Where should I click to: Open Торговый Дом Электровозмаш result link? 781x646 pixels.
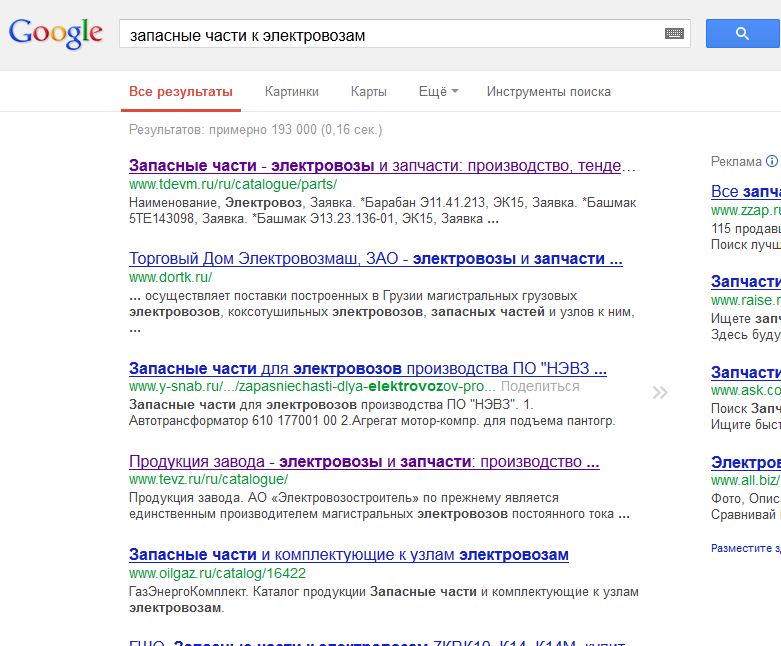coord(376,258)
